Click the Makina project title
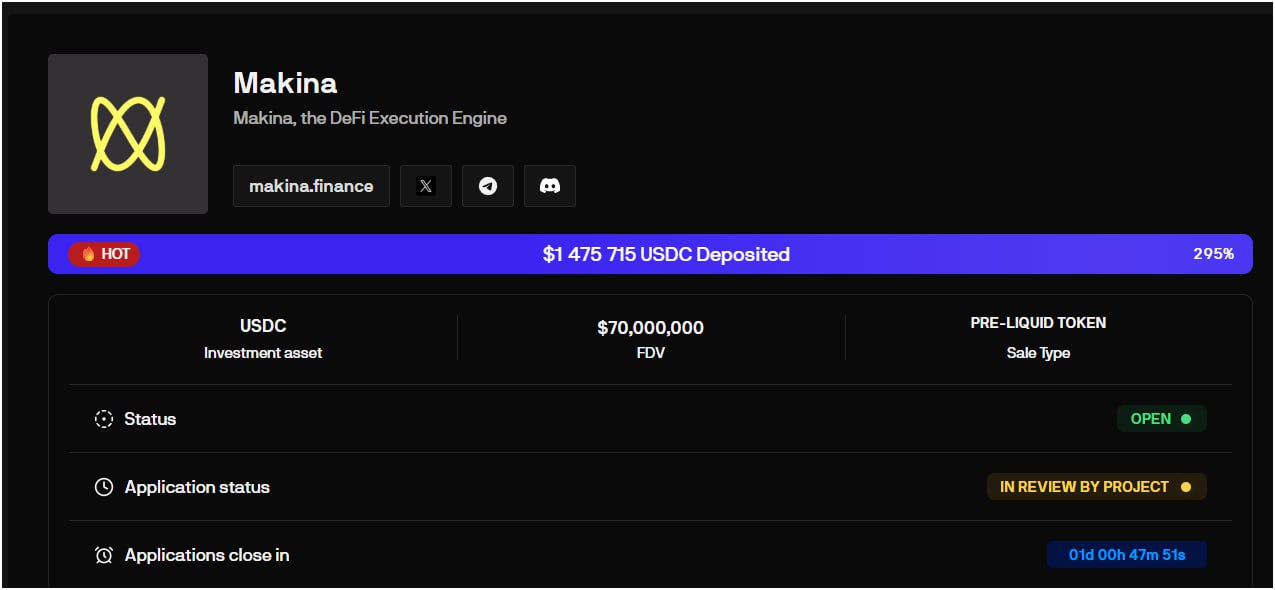Screen dimensions: 1275x590 tap(285, 83)
